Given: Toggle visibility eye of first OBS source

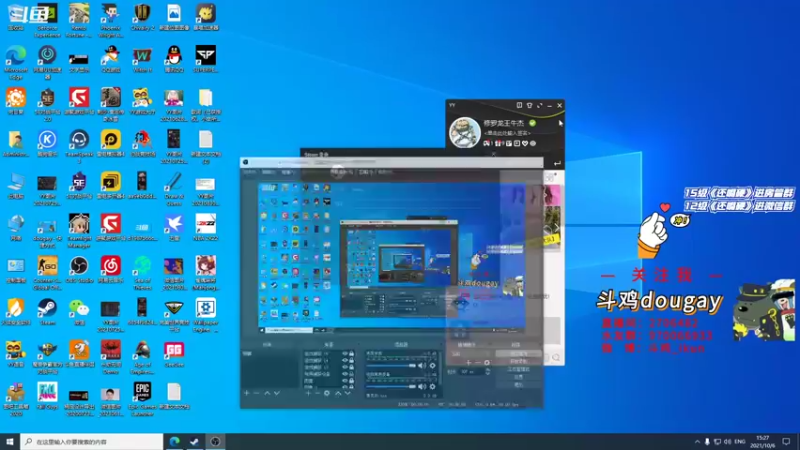Looking at the screenshot, I should pyautogui.click(x=345, y=354).
